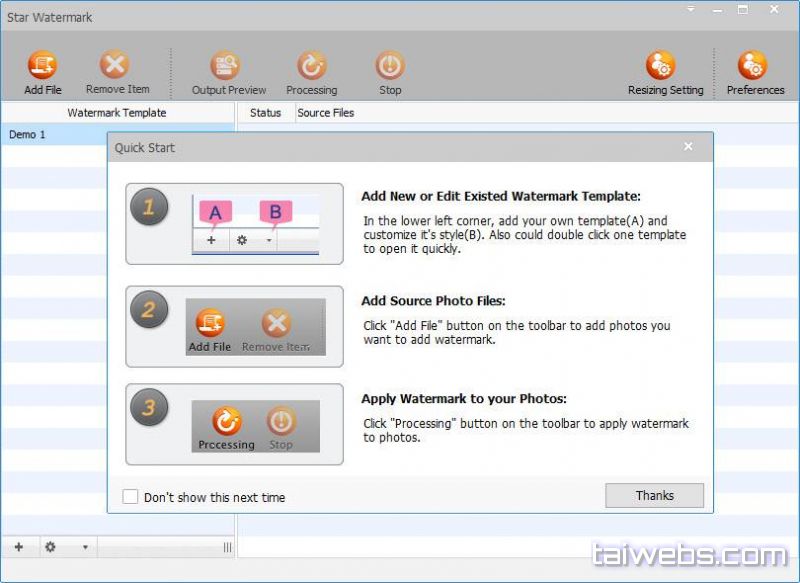Click the Status column header
Screen dimensions: 800x583
tap(265, 113)
